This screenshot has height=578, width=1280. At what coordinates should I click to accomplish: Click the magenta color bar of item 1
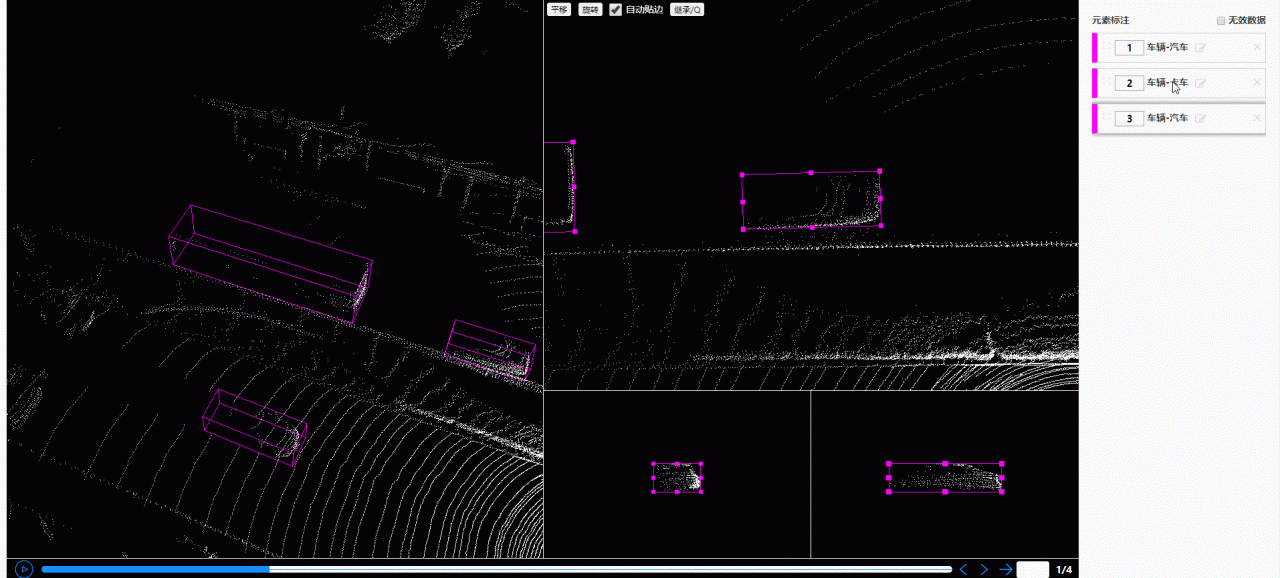point(1095,47)
